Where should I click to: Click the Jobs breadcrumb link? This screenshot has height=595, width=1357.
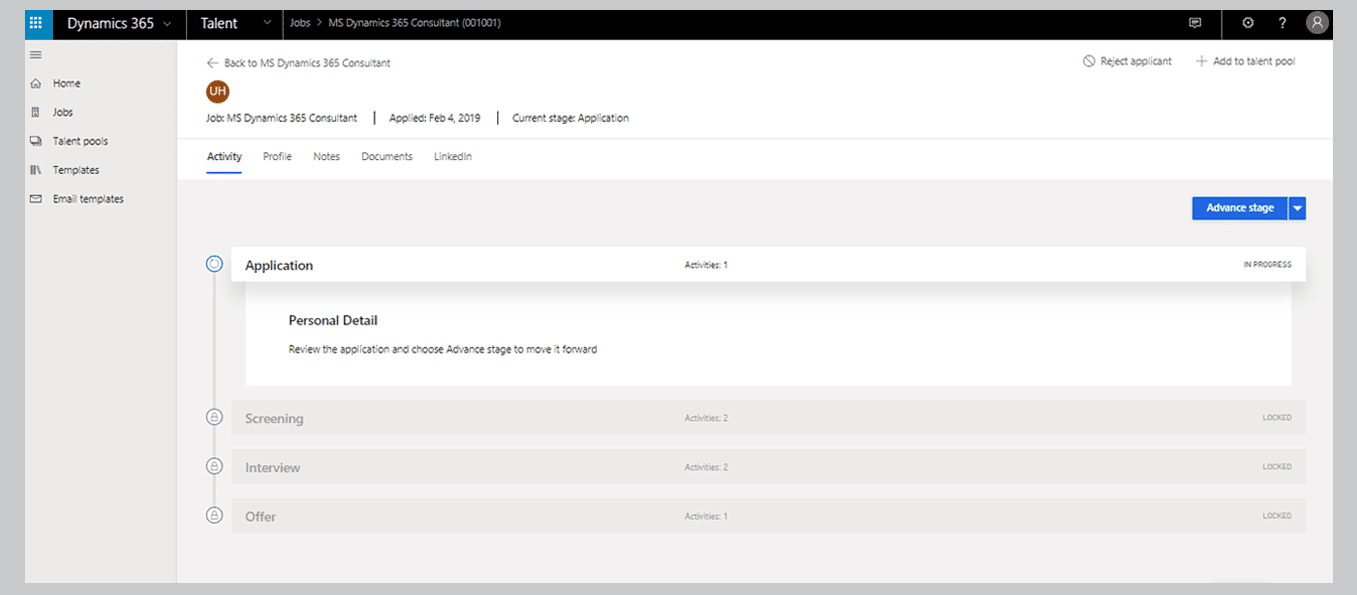click(x=299, y=23)
